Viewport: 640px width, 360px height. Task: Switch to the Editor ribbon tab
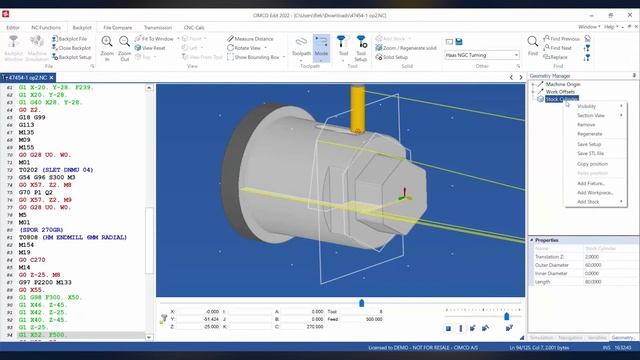pos(13,27)
